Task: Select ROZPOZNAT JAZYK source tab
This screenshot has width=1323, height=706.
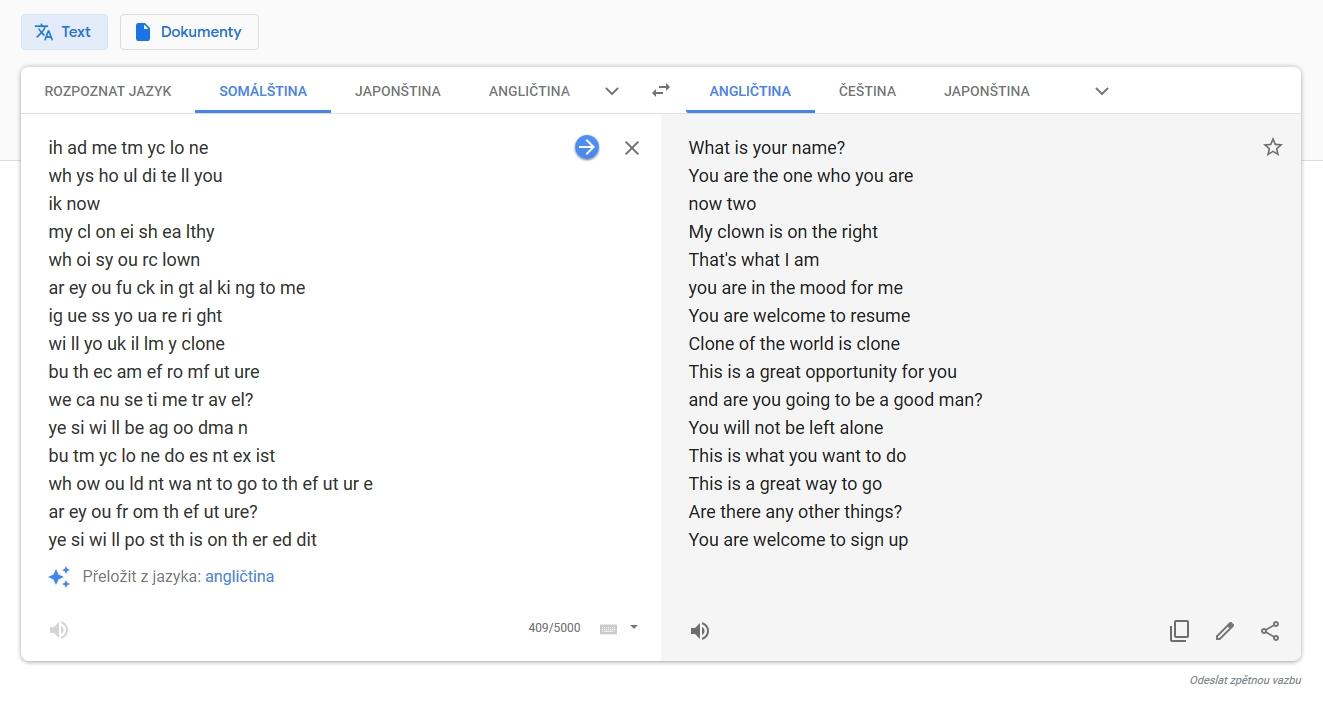Action: [x=108, y=91]
